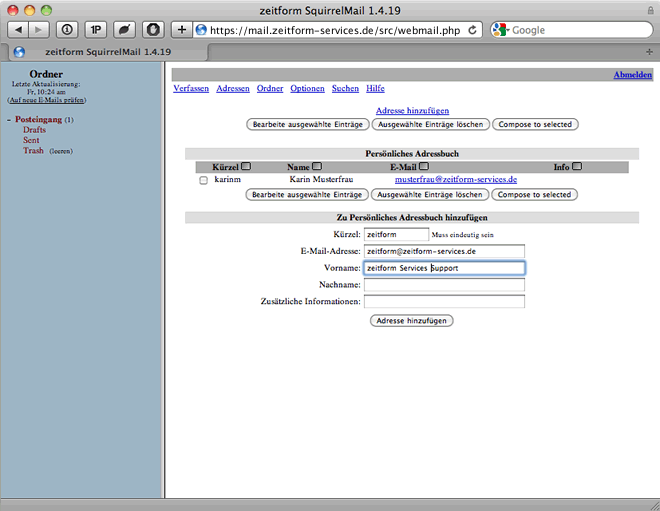Click the 1P toolbar button
660x511 pixels.
(96, 30)
